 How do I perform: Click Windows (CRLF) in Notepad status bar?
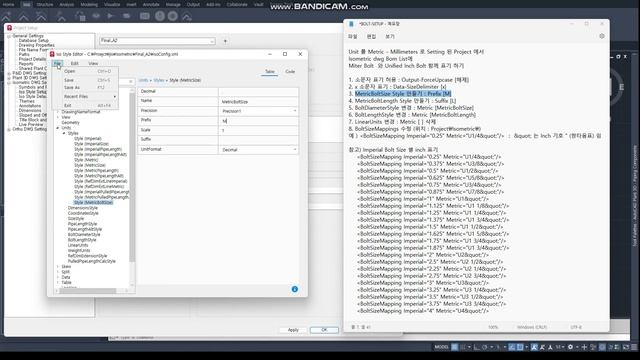click(x=532, y=327)
